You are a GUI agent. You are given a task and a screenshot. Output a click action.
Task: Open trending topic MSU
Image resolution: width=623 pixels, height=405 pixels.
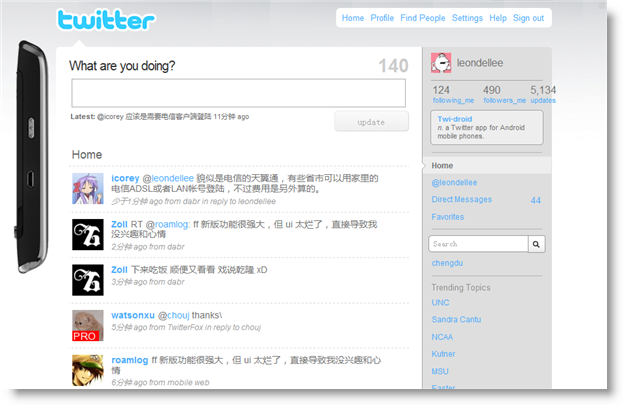tap(440, 371)
